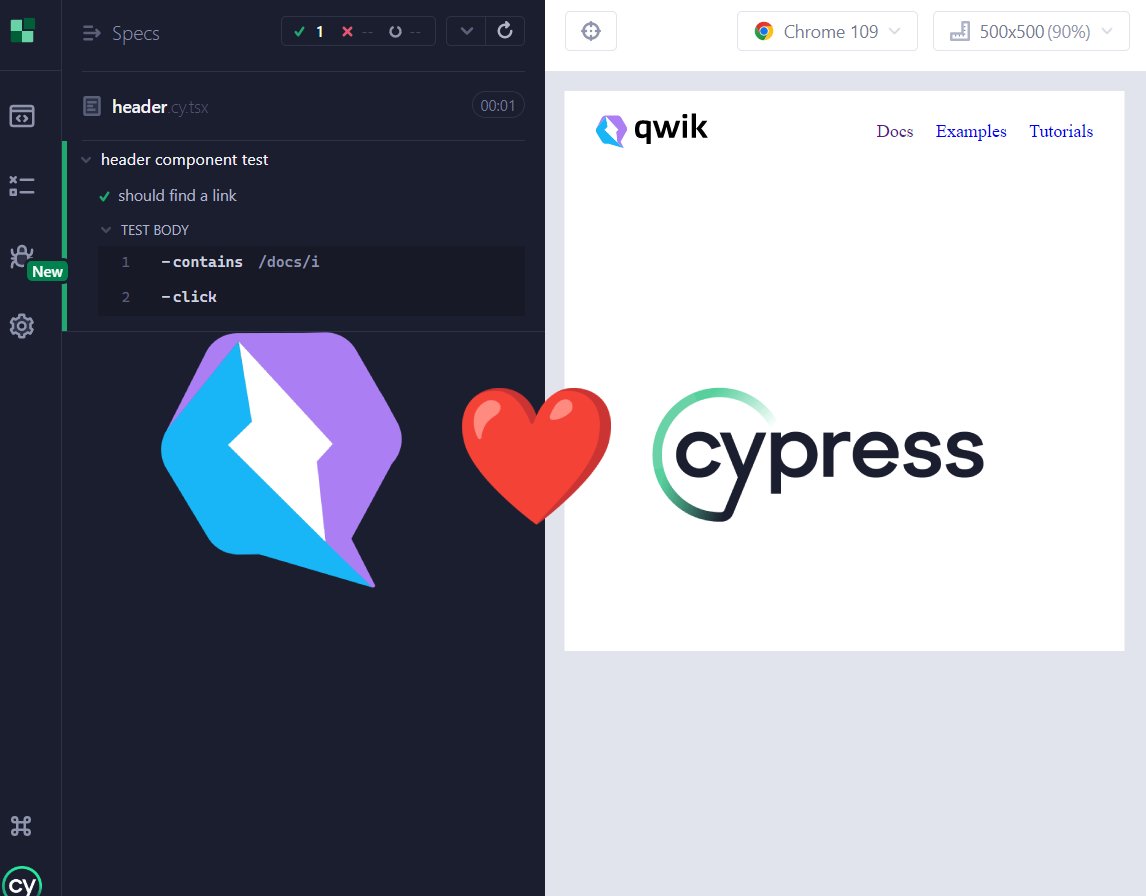The image size is (1146, 896).
Task: Open the Examples link in preview
Action: tap(971, 132)
